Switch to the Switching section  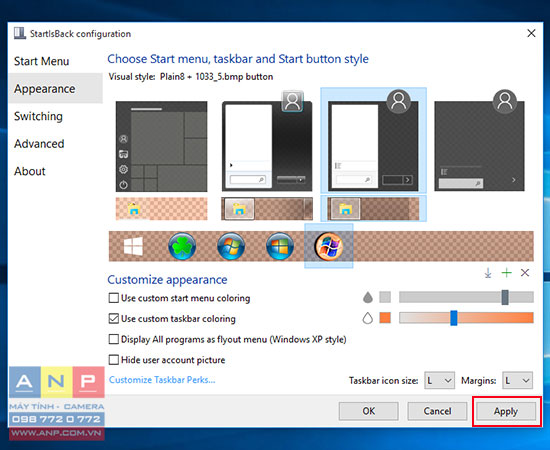click(38, 116)
